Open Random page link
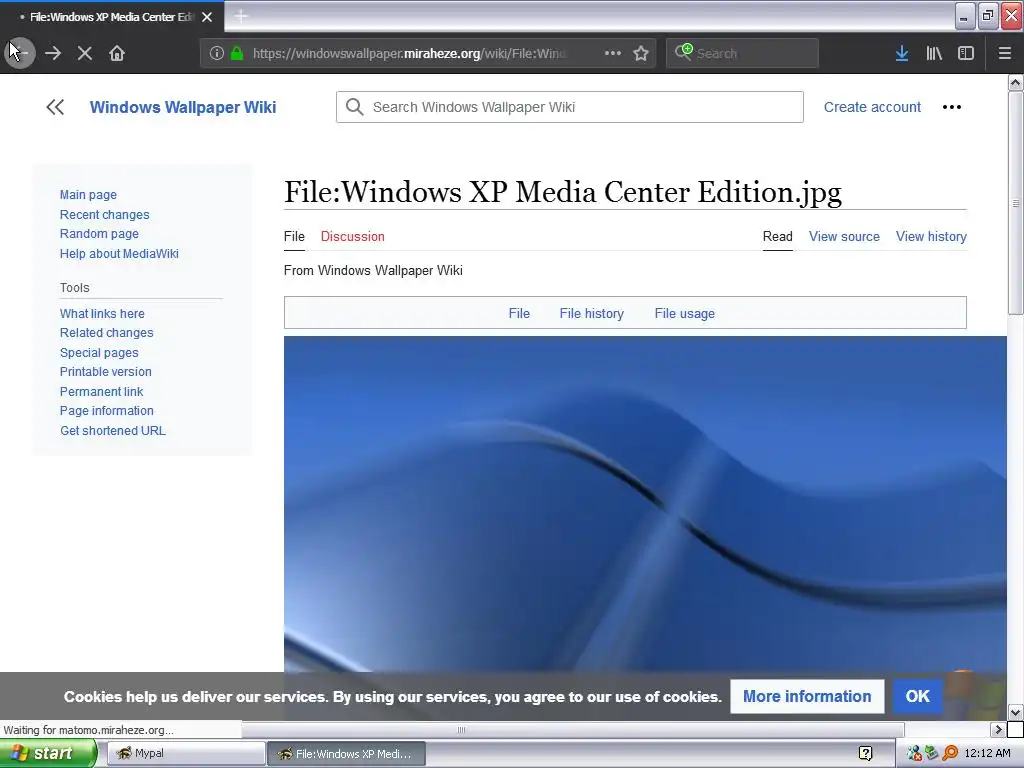The height and width of the screenshot is (768, 1024). point(99,234)
